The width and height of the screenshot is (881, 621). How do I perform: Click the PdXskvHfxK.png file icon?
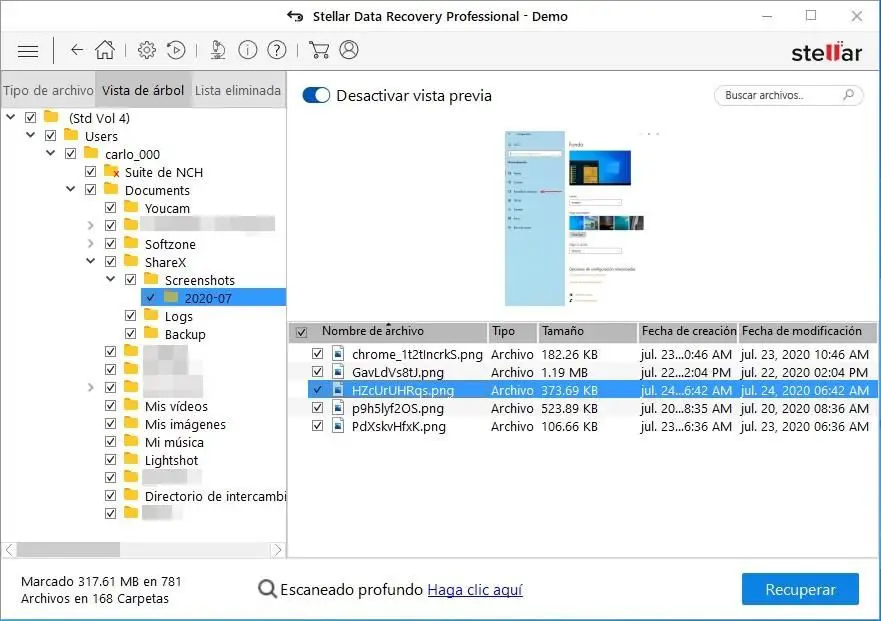(x=338, y=426)
